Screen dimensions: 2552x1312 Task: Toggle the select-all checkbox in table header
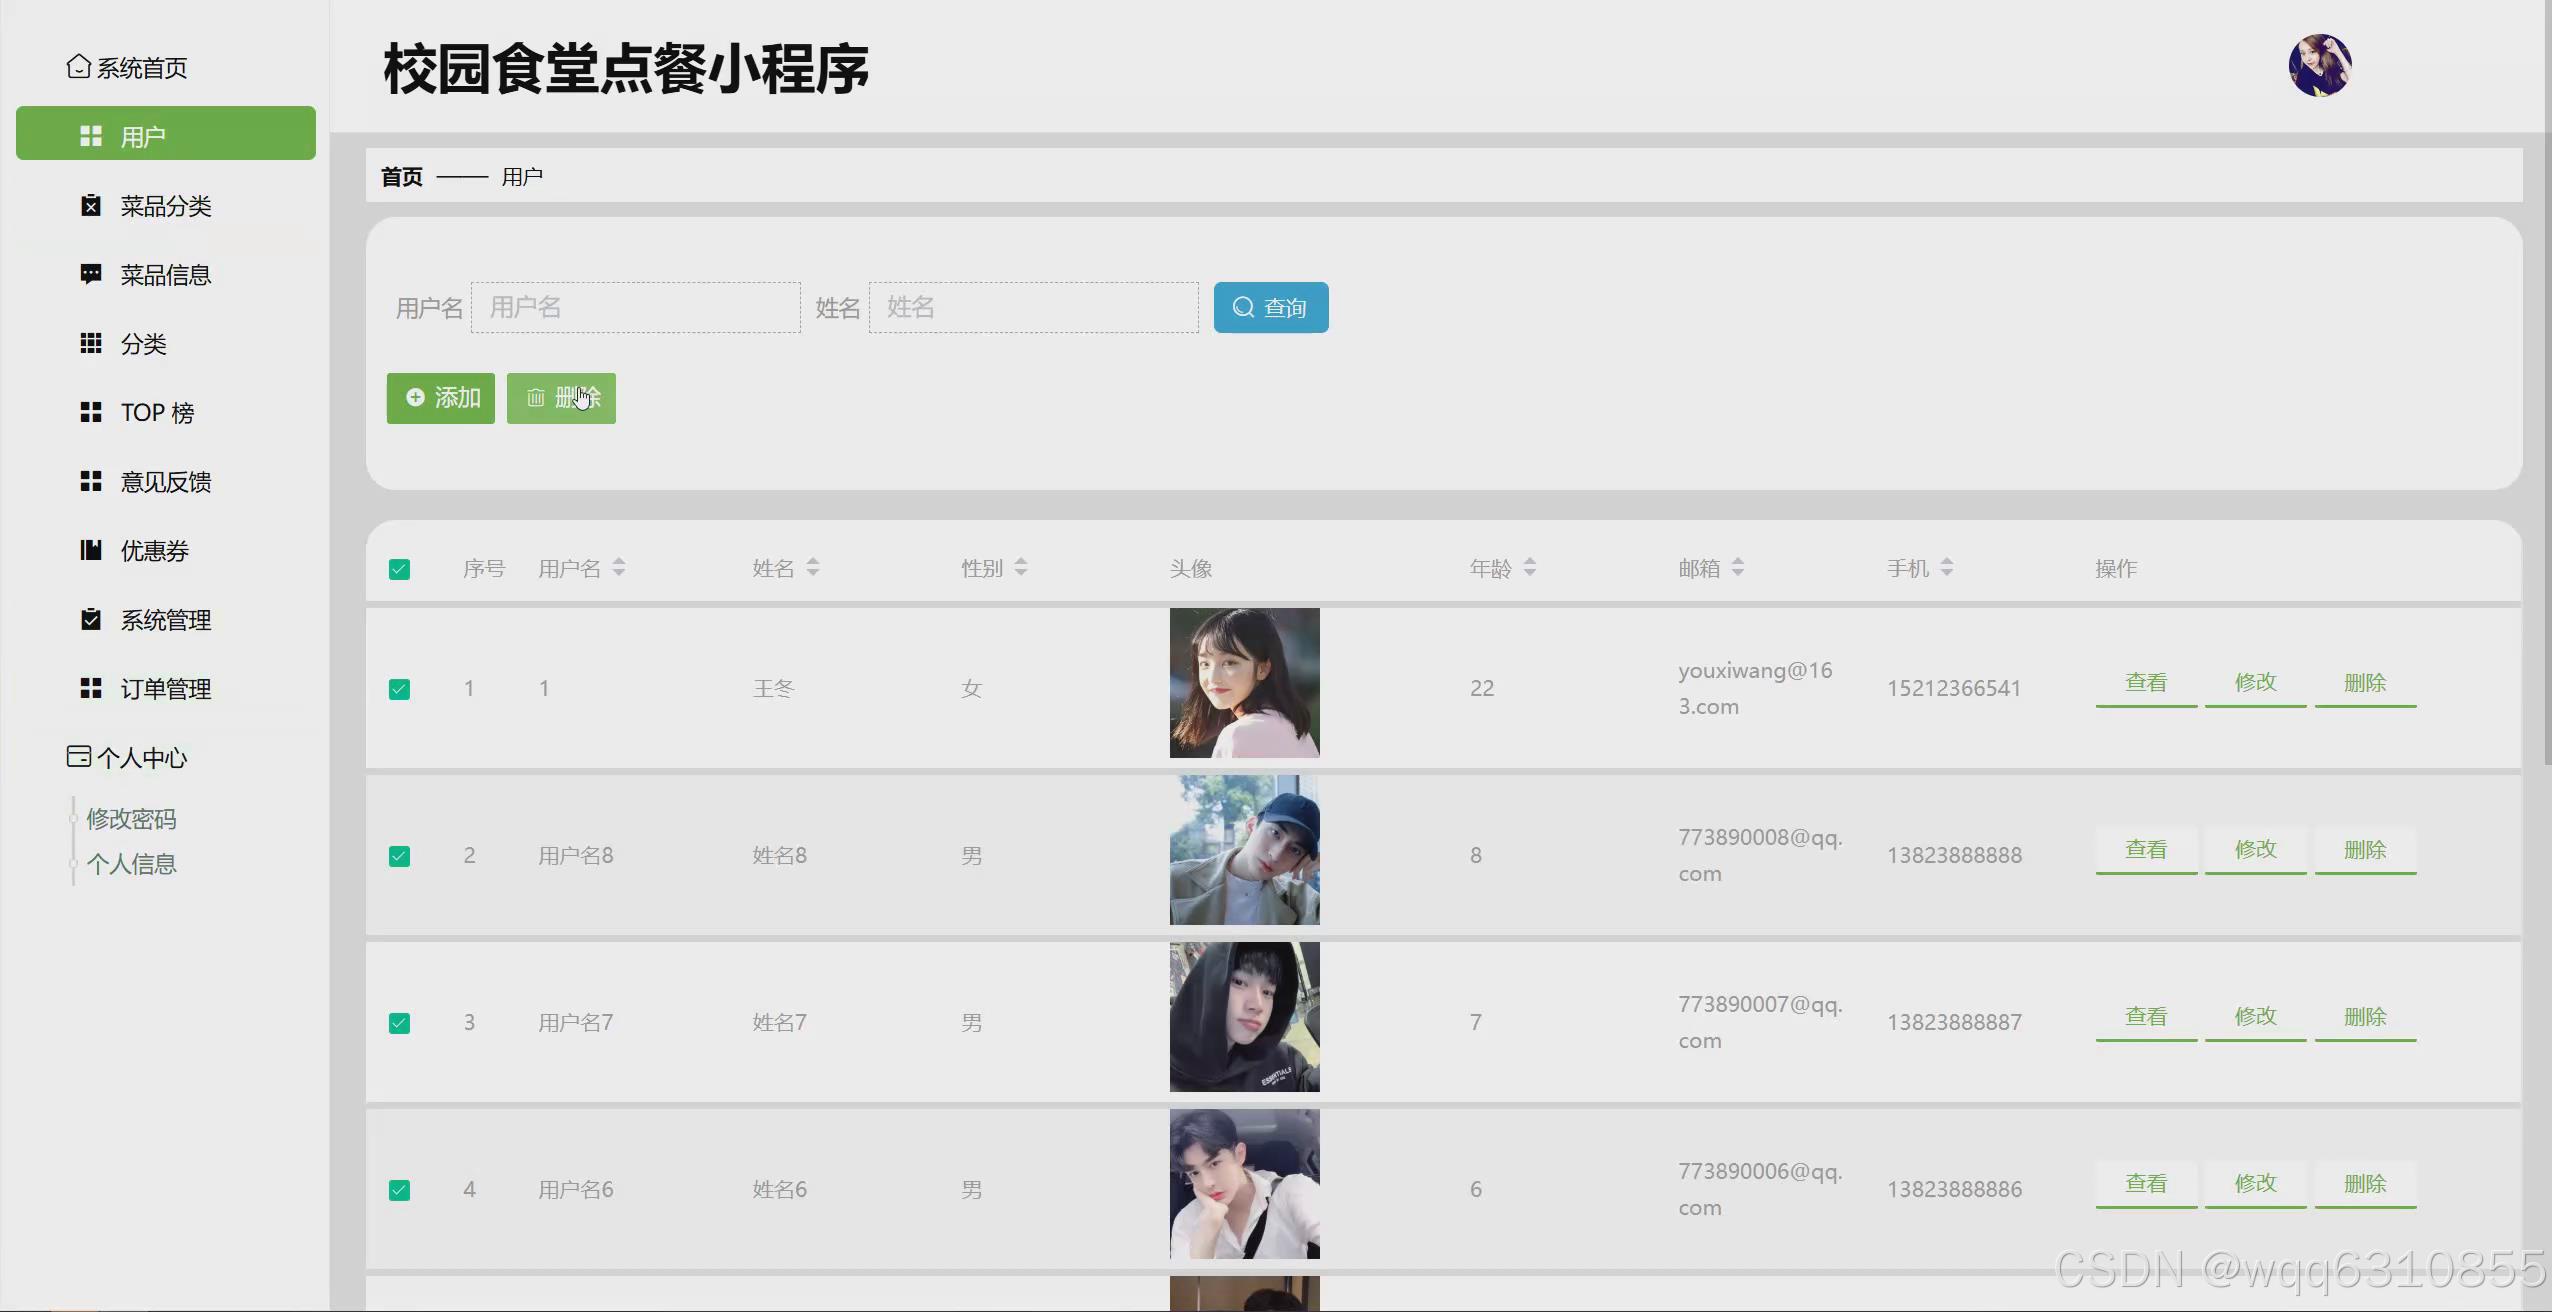[x=399, y=569]
